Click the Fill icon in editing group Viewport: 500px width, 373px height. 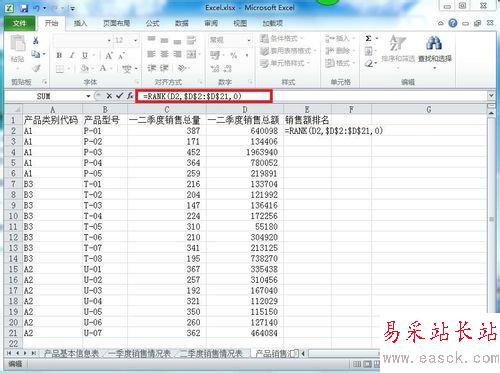point(368,51)
